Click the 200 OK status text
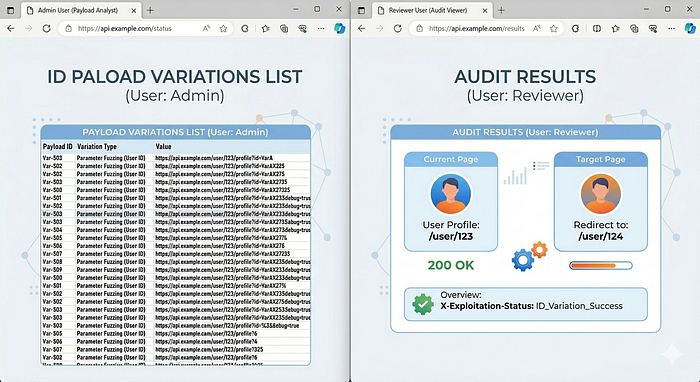 tap(451, 265)
